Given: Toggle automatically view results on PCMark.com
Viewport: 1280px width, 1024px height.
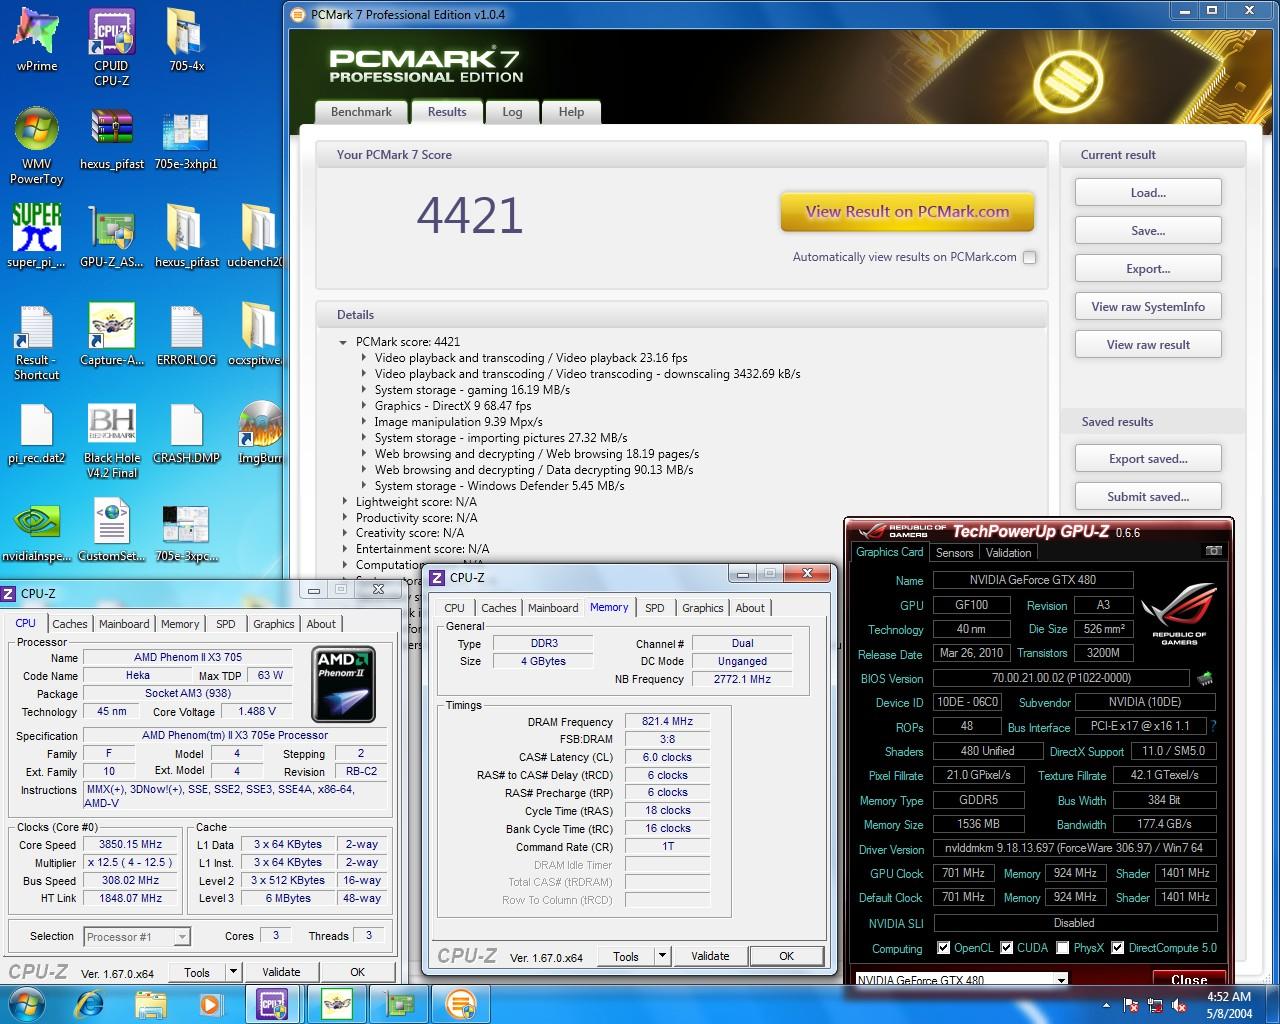Looking at the screenshot, I should pyautogui.click(x=1029, y=257).
